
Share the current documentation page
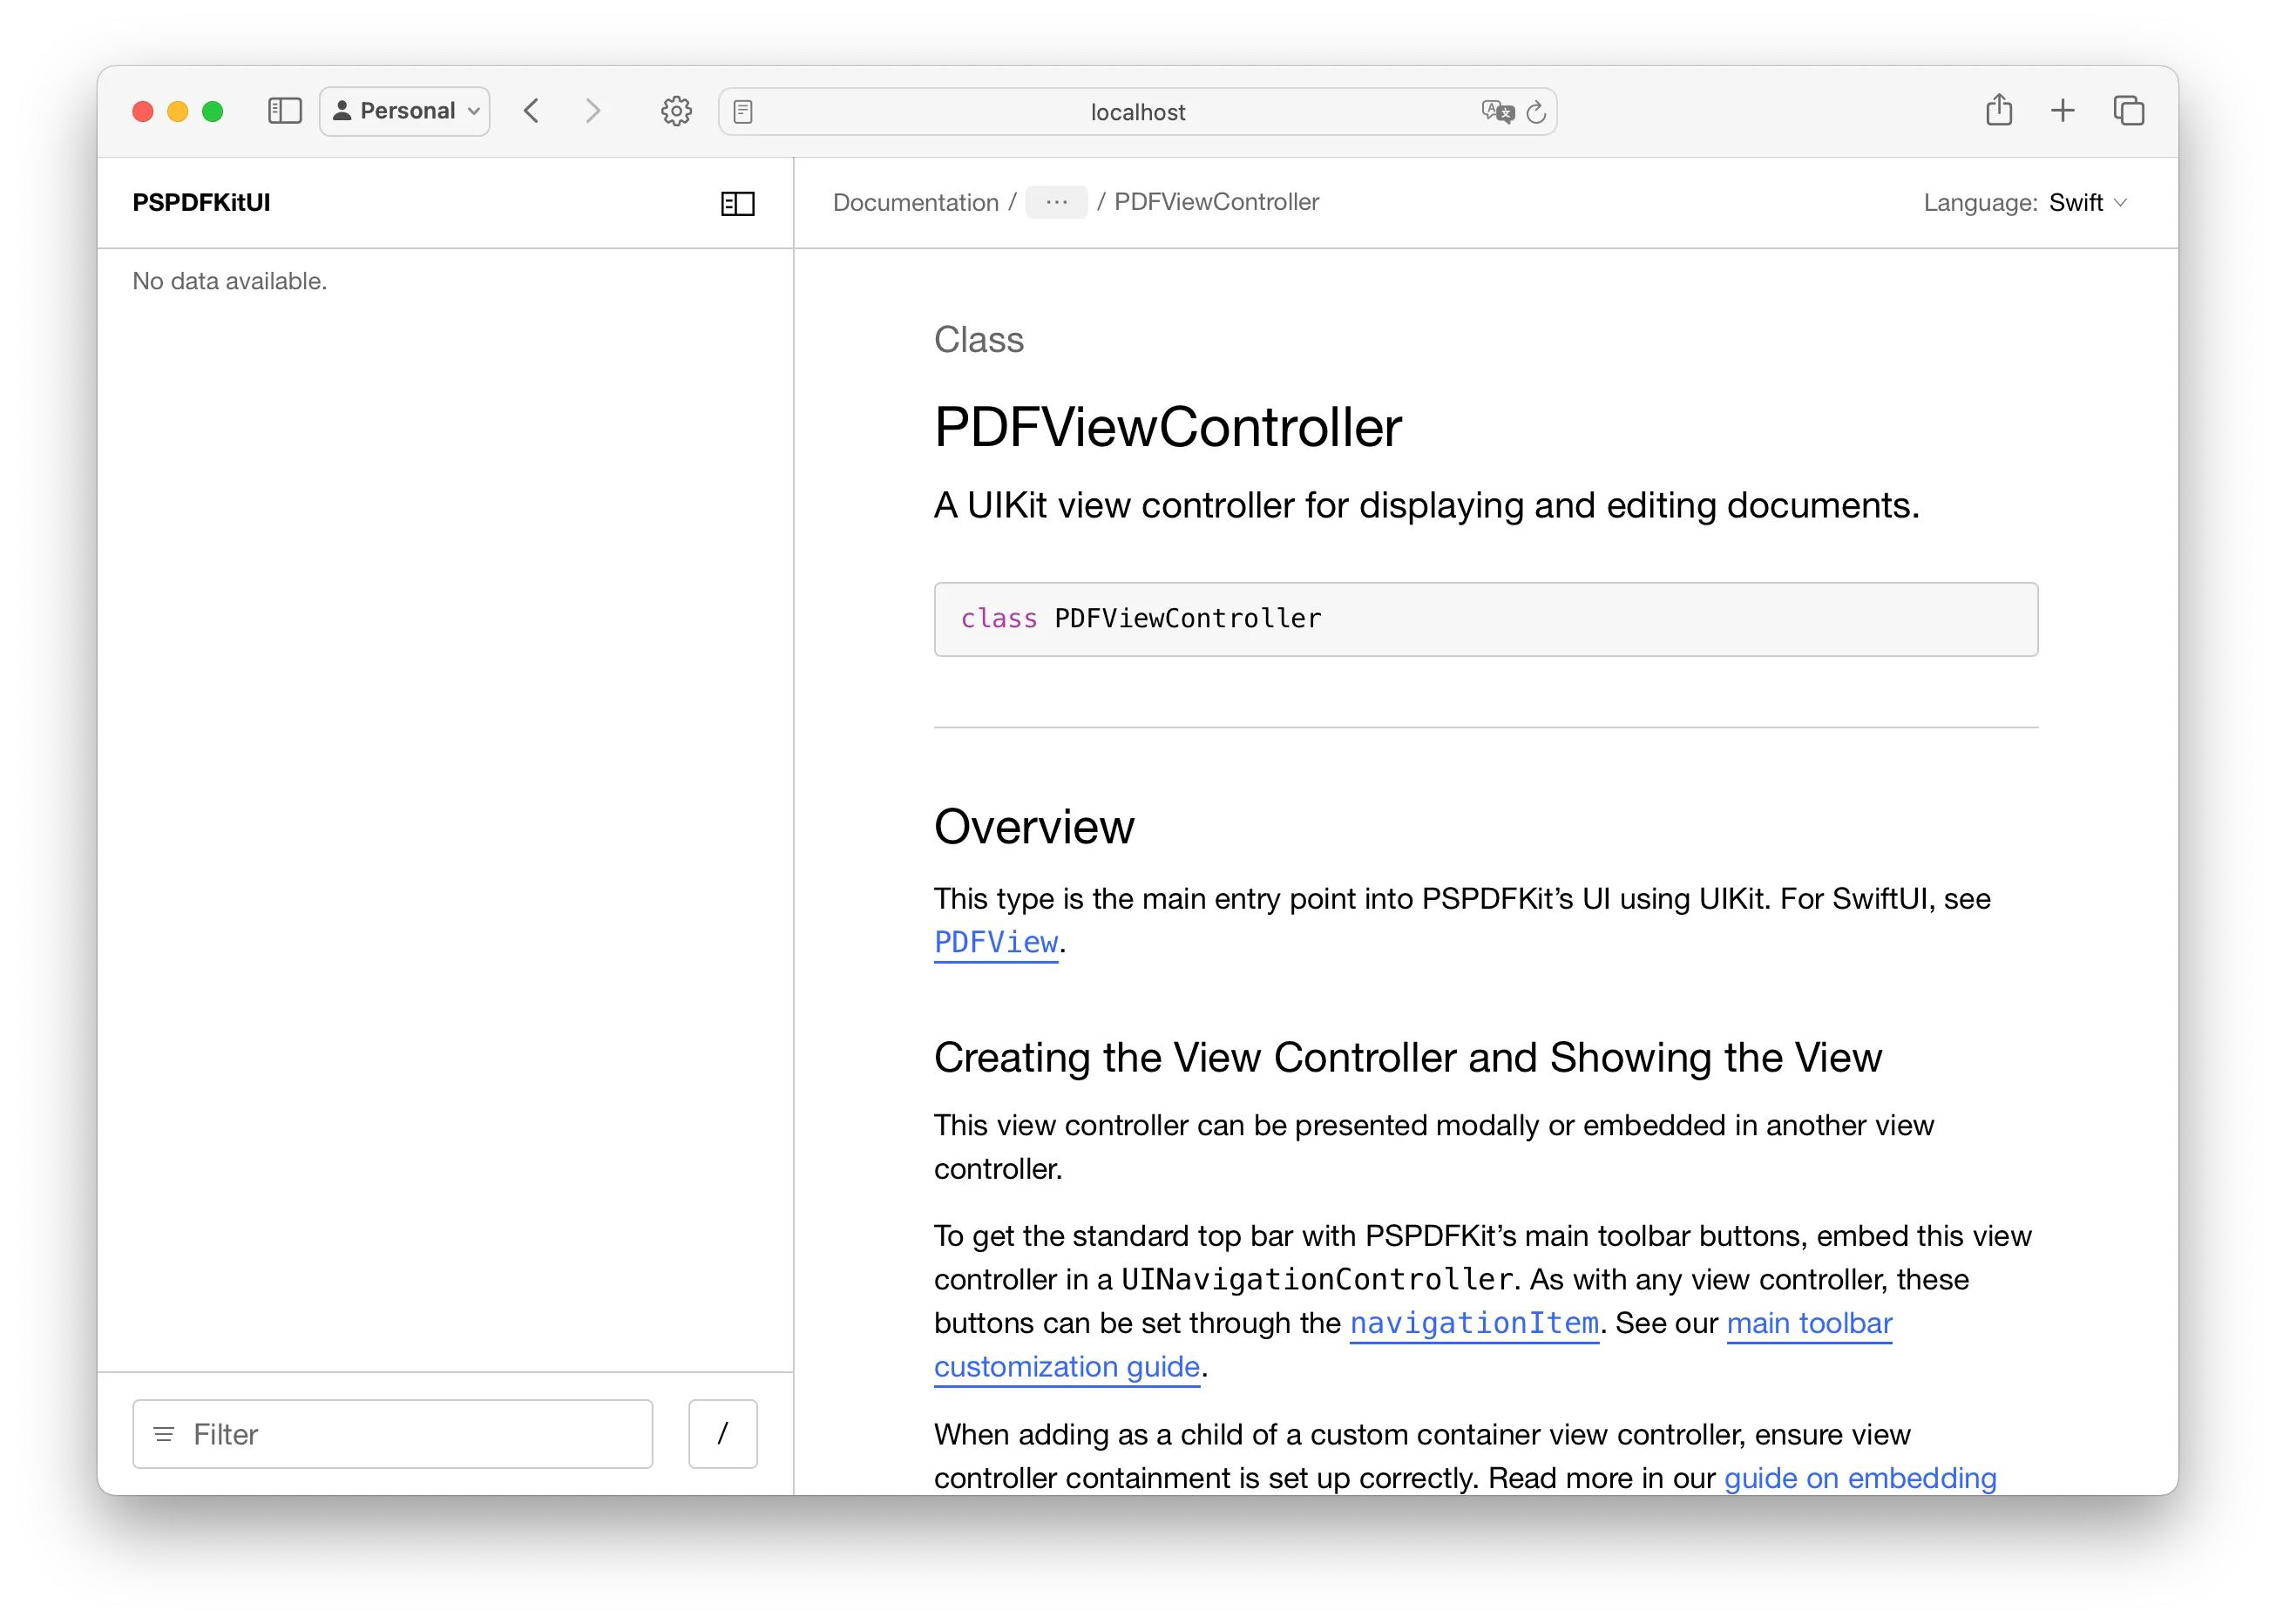pyautogui.click(x=1998, y=110)
